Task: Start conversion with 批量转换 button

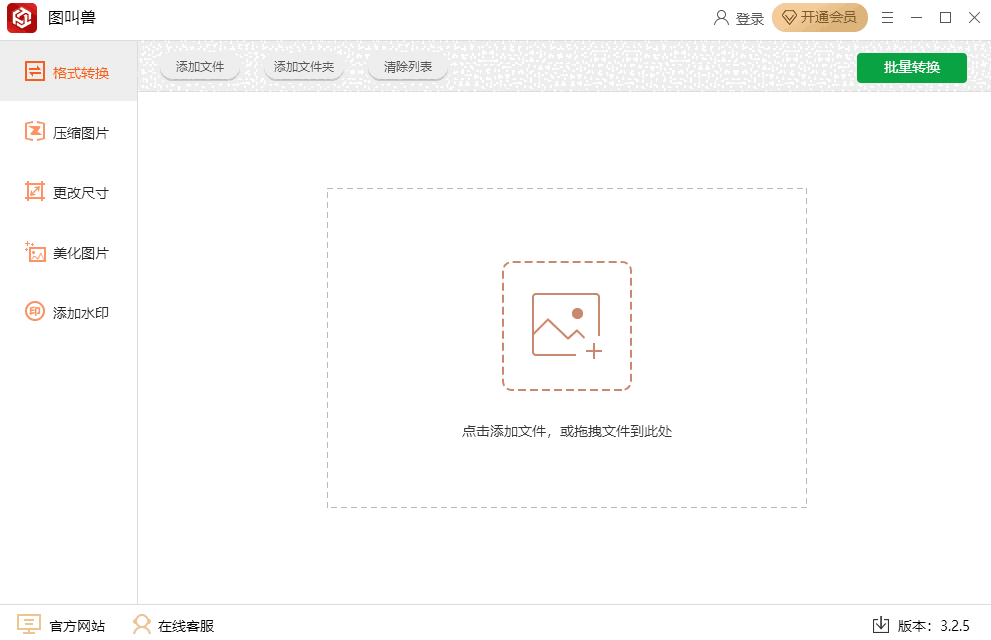Action: 911,67
